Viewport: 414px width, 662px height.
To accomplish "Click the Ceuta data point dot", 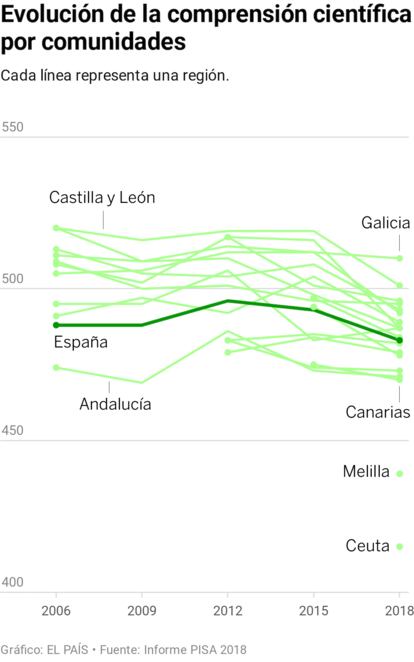I will [400, 547].
